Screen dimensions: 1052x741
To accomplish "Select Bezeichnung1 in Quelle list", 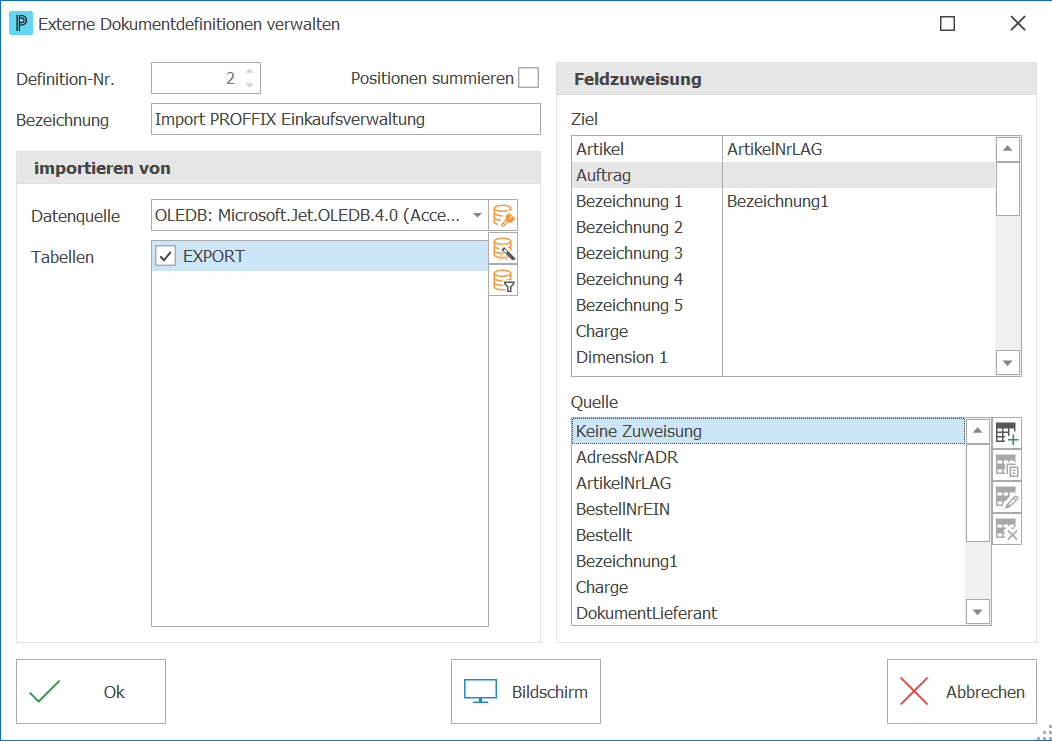I will [768, 561].
